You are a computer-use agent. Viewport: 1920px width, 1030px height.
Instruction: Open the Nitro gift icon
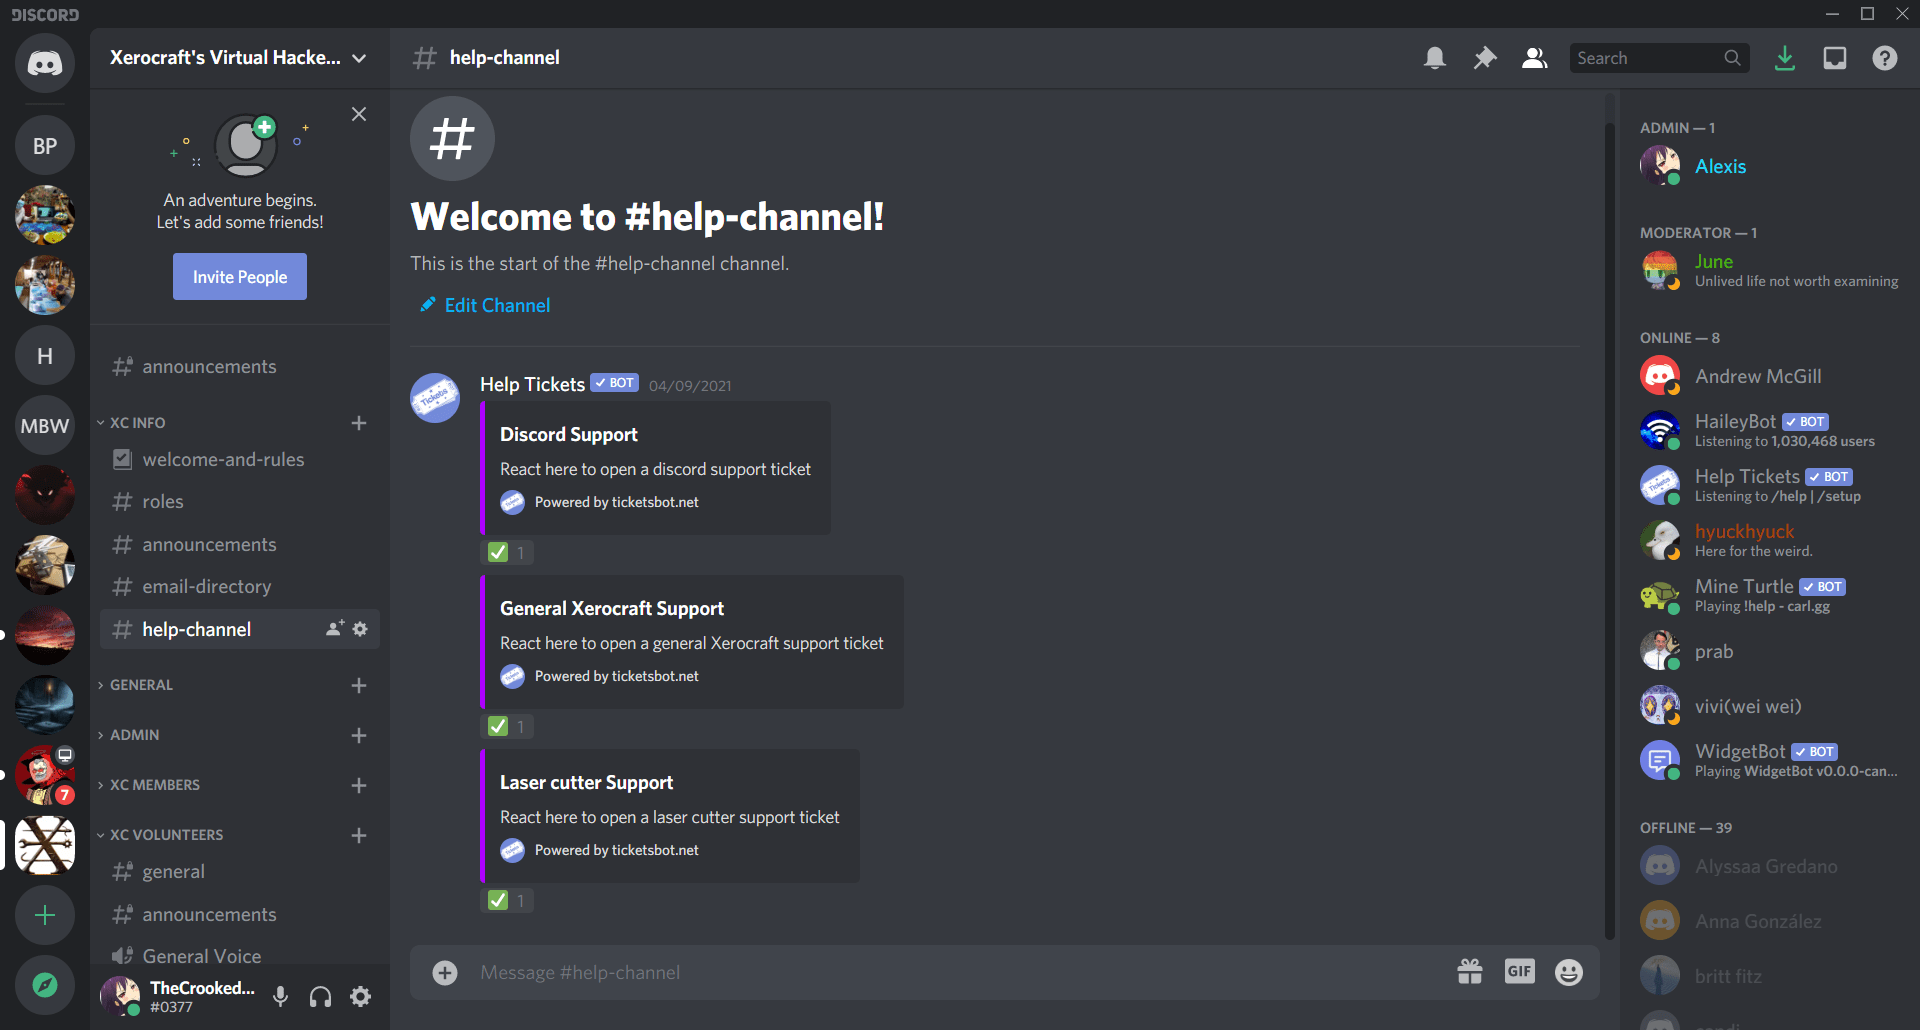(x=1470, y=972)
